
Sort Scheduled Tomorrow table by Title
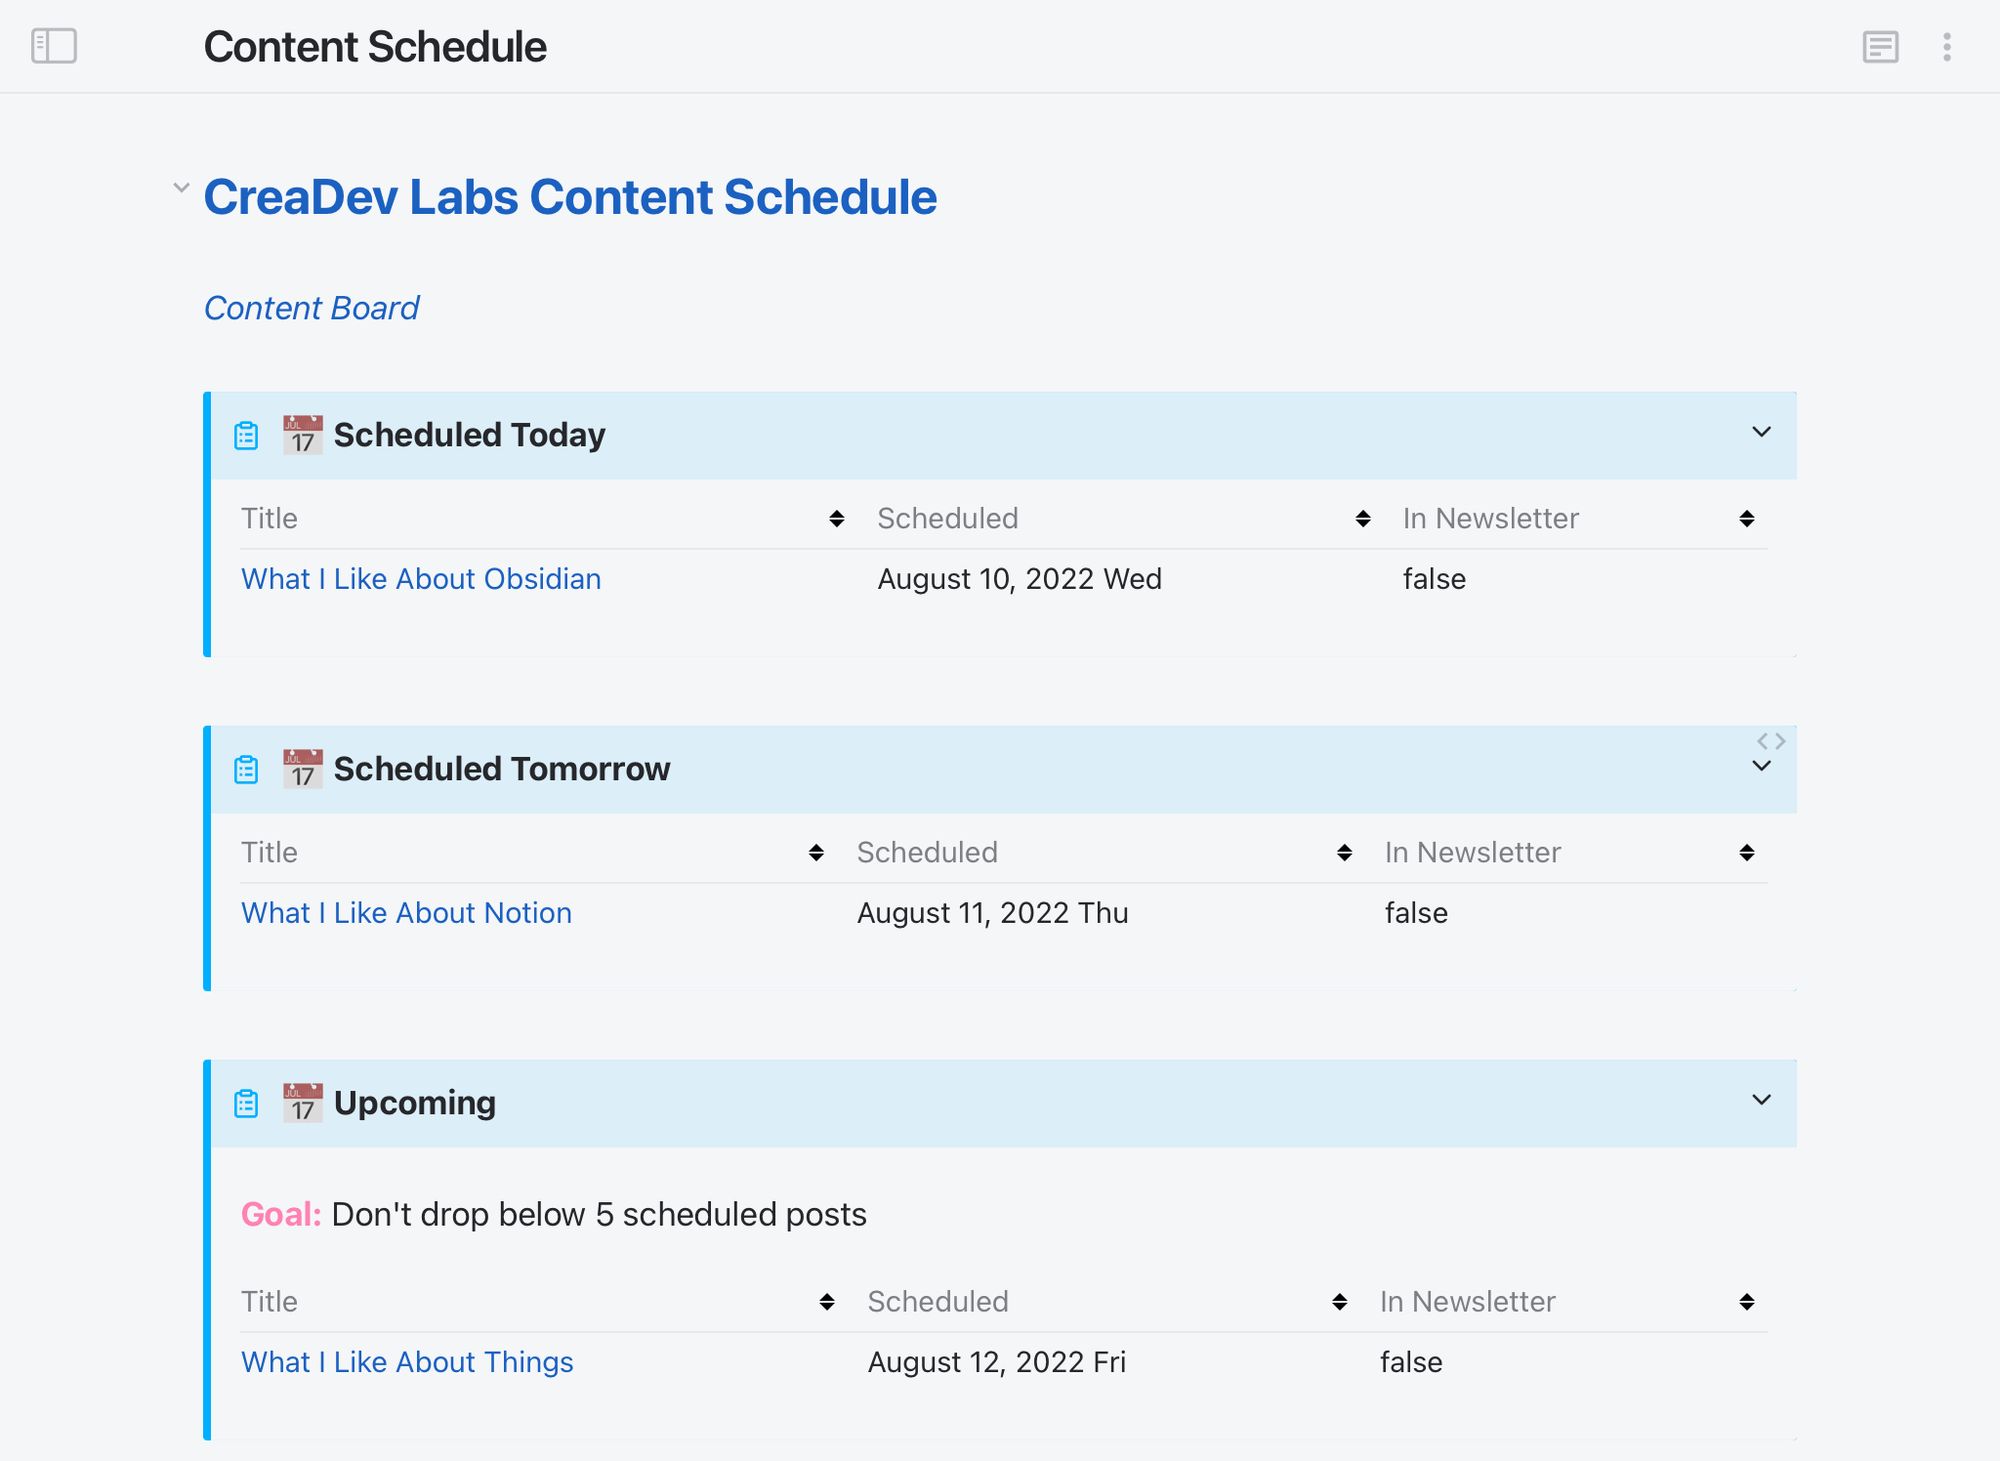(816, 852)
